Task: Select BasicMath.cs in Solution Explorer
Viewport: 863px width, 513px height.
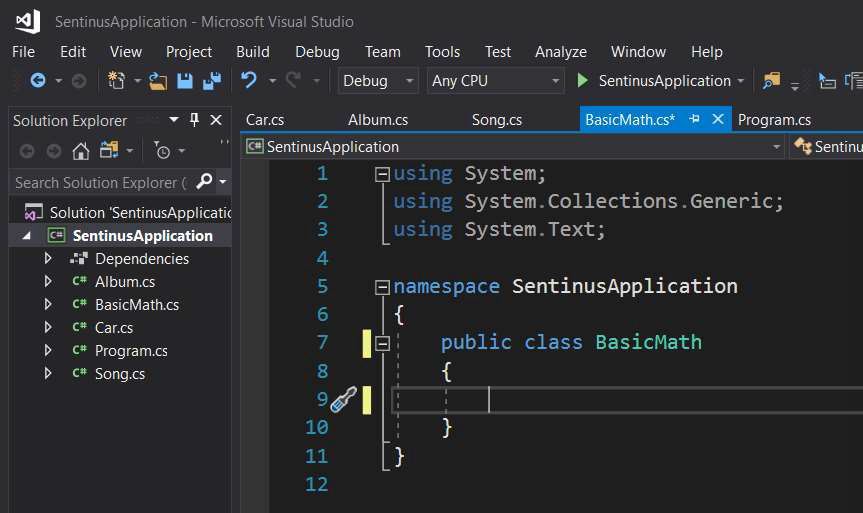Action: coord(136,304)
